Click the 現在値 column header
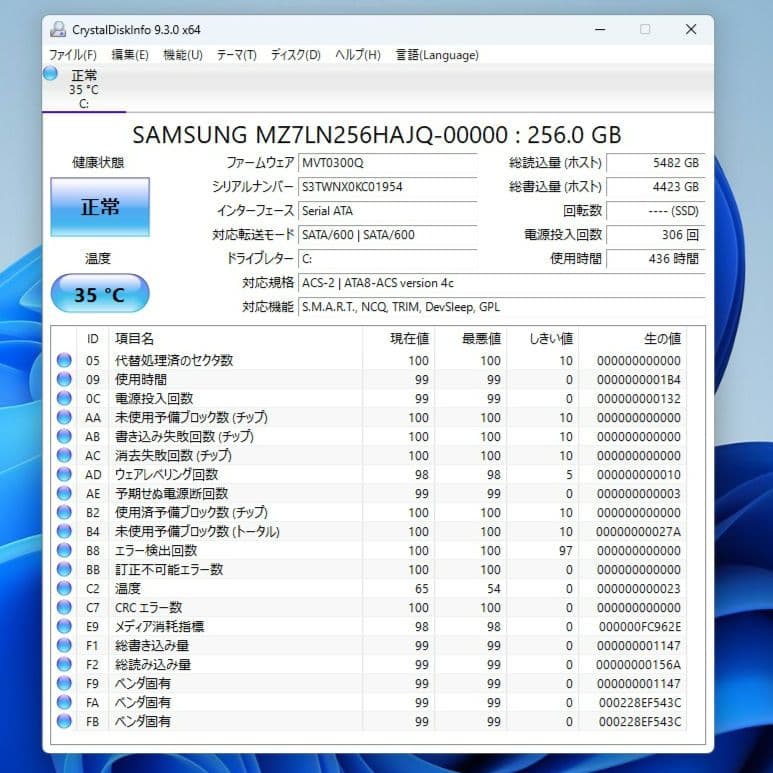 click(x=399, y=339)
